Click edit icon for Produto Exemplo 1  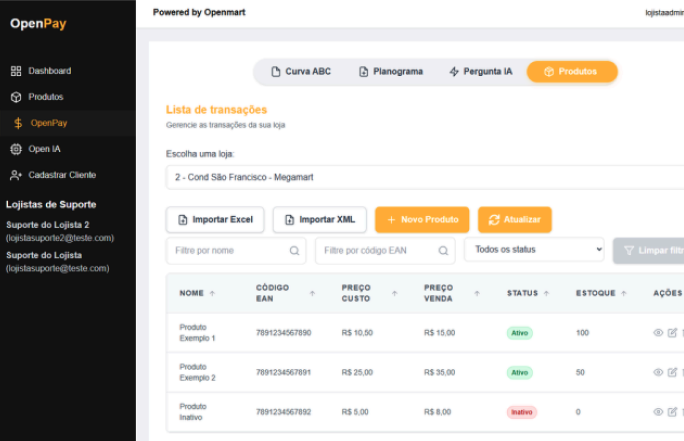(x=672, y=332)
